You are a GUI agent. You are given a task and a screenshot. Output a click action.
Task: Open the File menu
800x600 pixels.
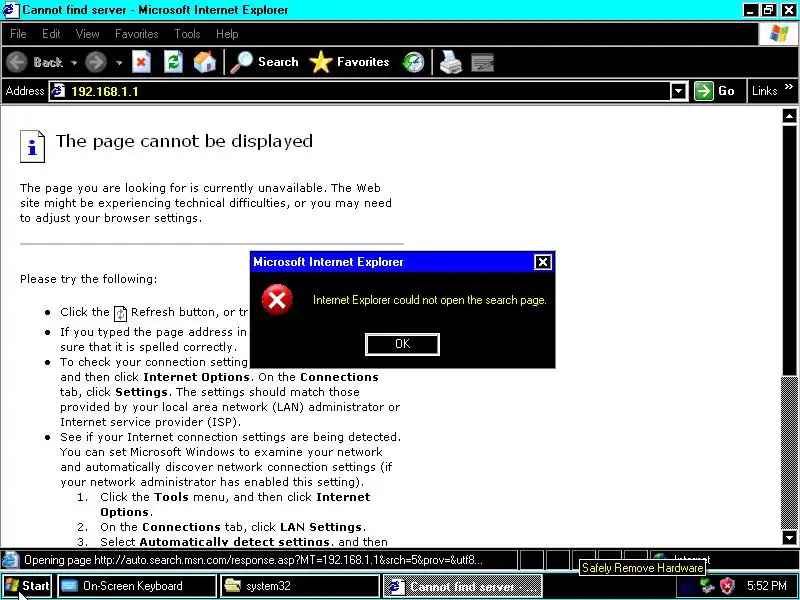pos(18,34)
